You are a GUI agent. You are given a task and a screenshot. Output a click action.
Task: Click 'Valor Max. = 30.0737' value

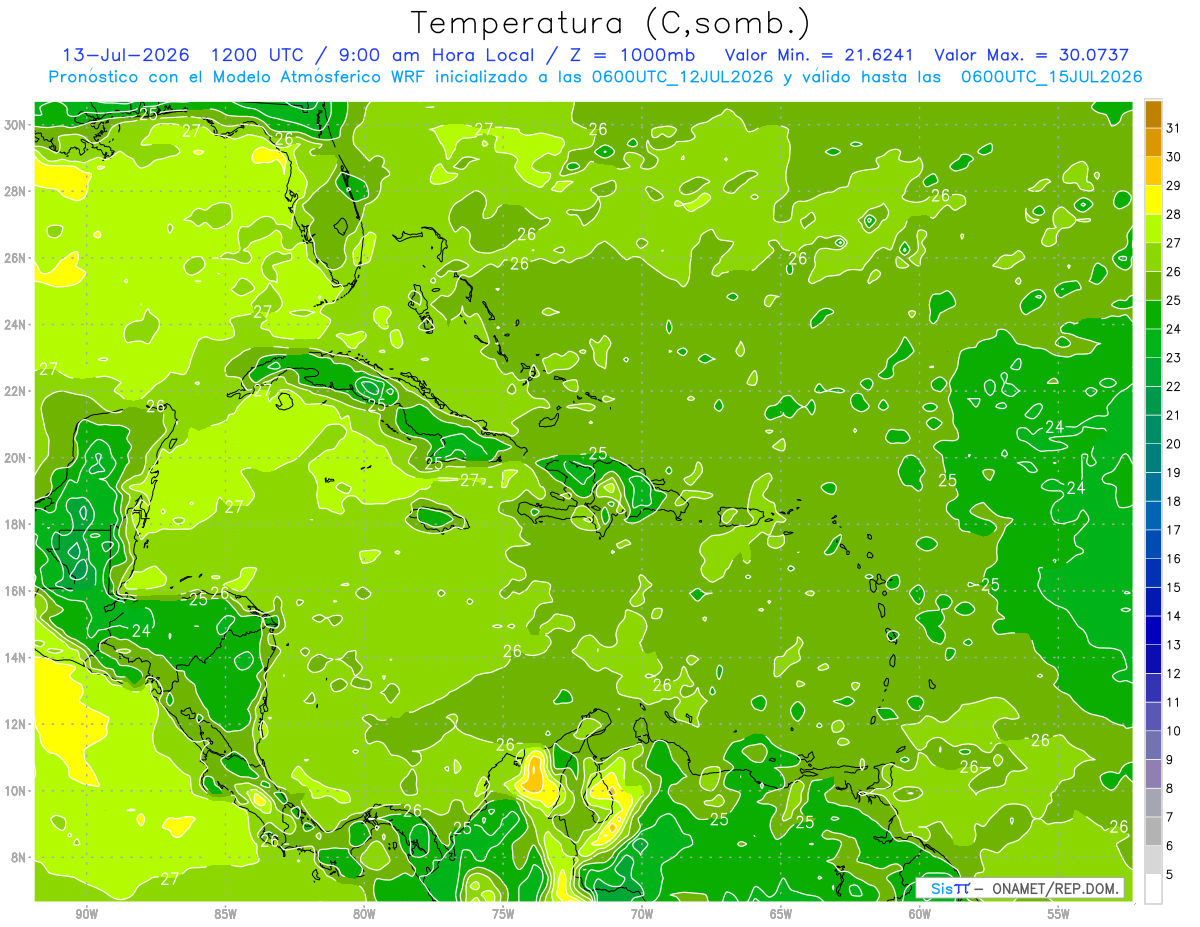1031,55
